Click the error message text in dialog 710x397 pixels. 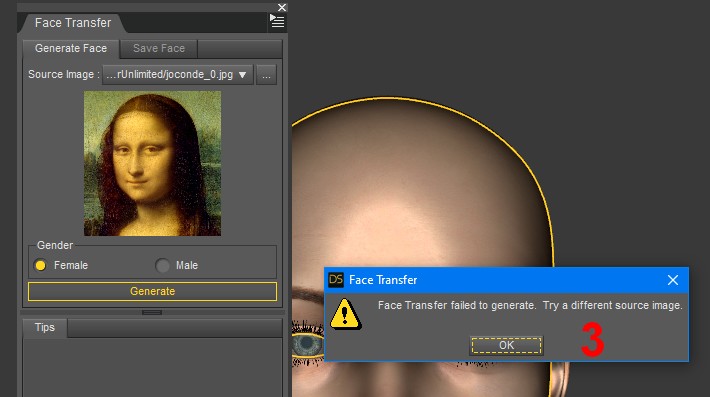[x=530, y=306]
